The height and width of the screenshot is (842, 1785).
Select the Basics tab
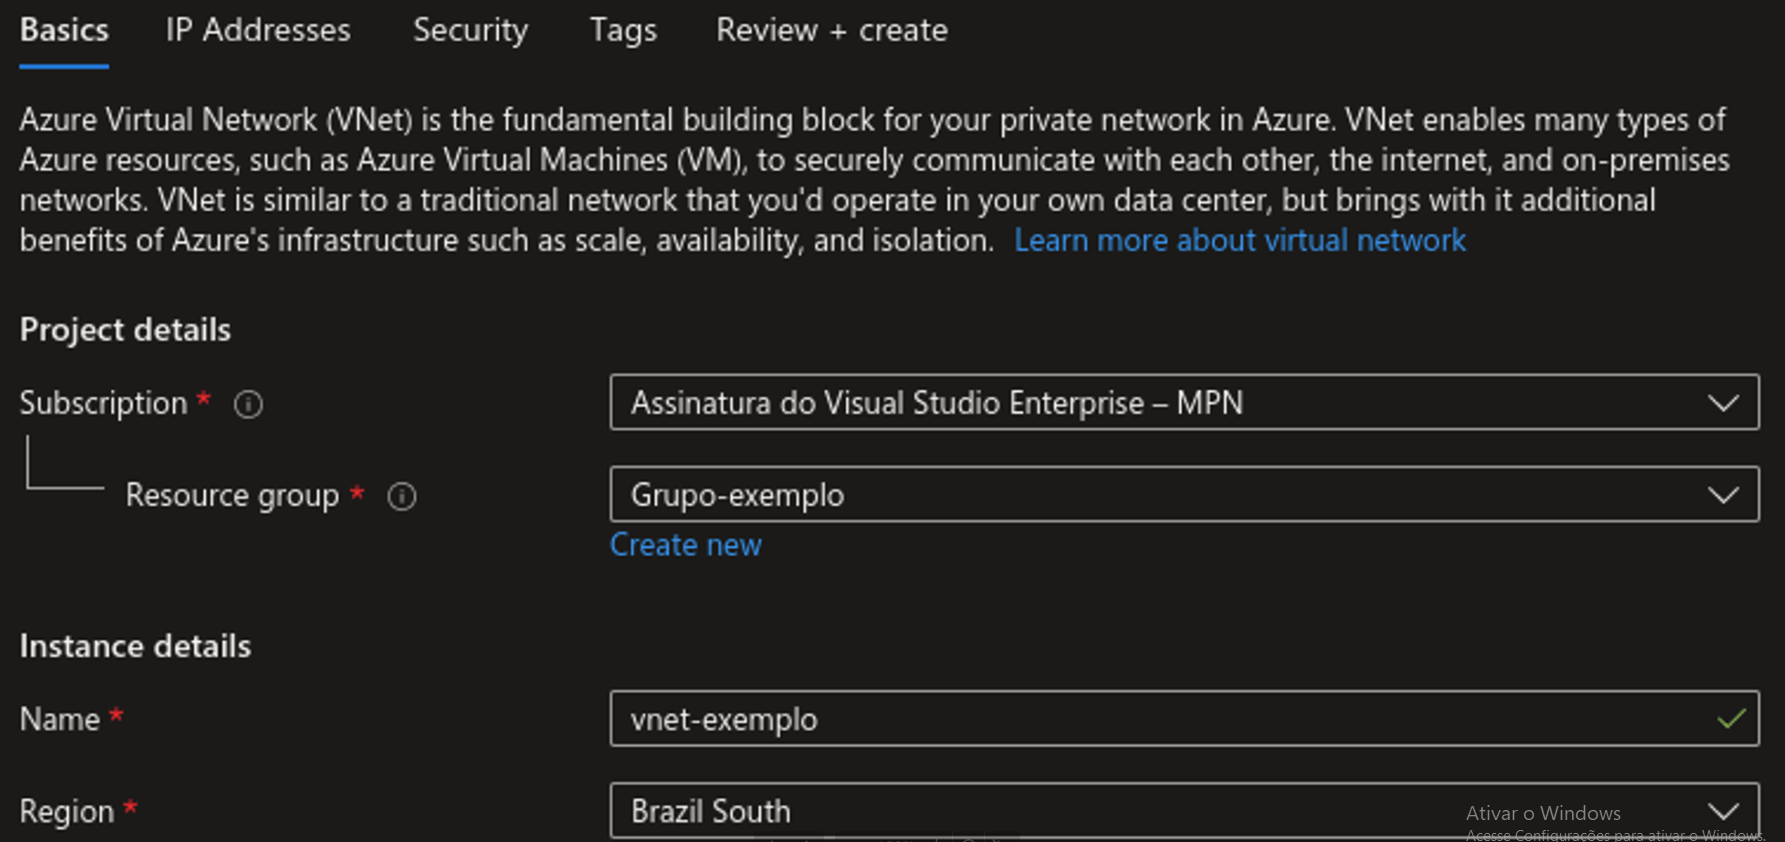pyautogui.click(x=64, y=31)
